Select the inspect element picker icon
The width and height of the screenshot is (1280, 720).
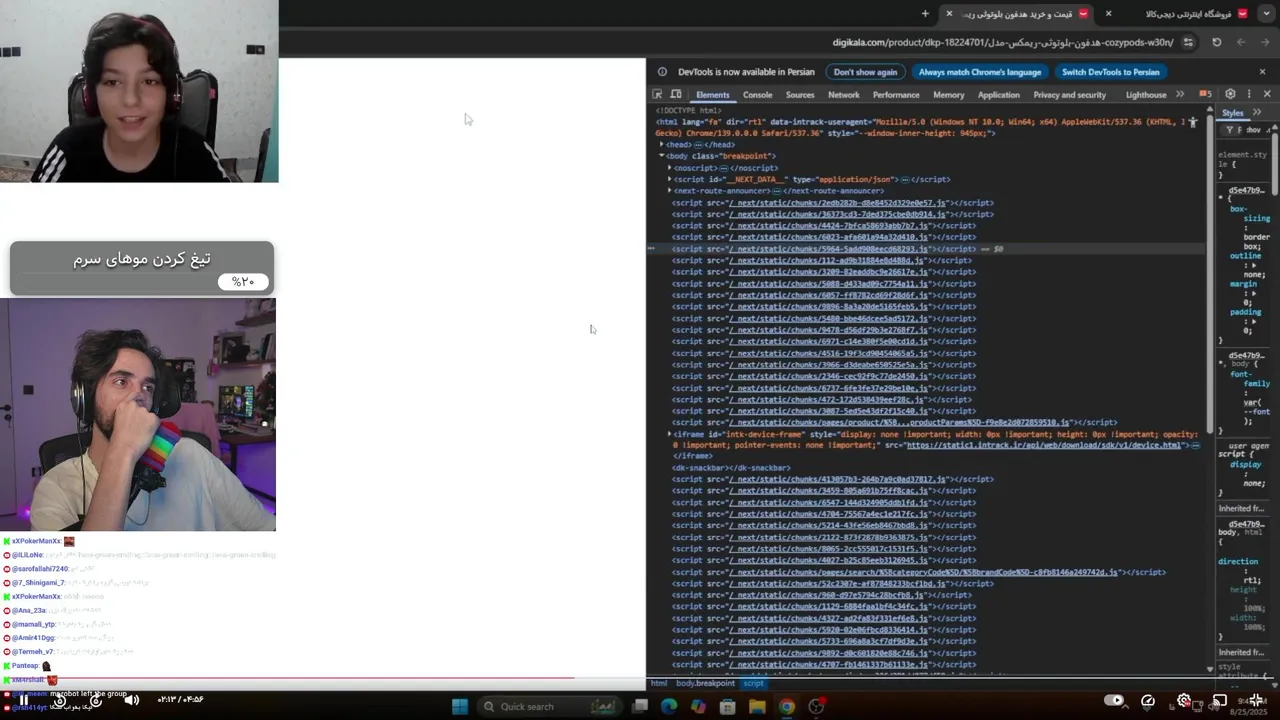click(x=657, y=94)
